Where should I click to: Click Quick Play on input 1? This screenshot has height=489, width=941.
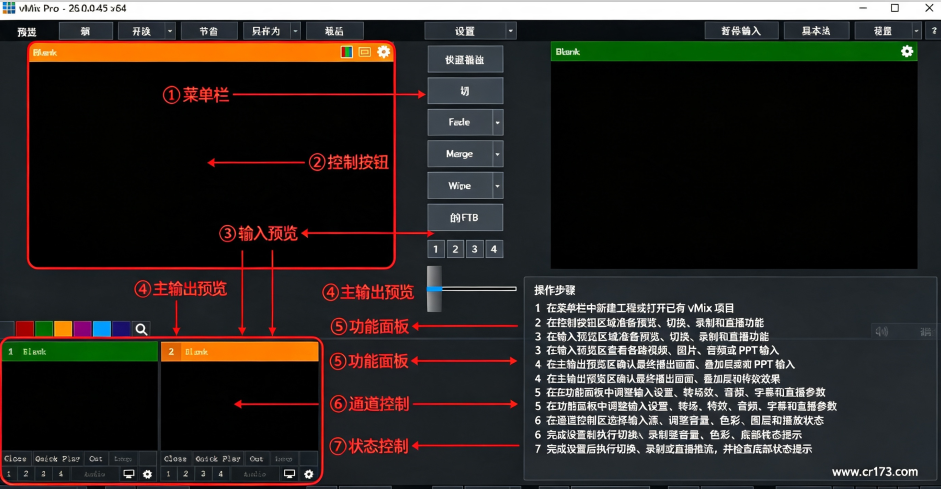pos(58,459)
